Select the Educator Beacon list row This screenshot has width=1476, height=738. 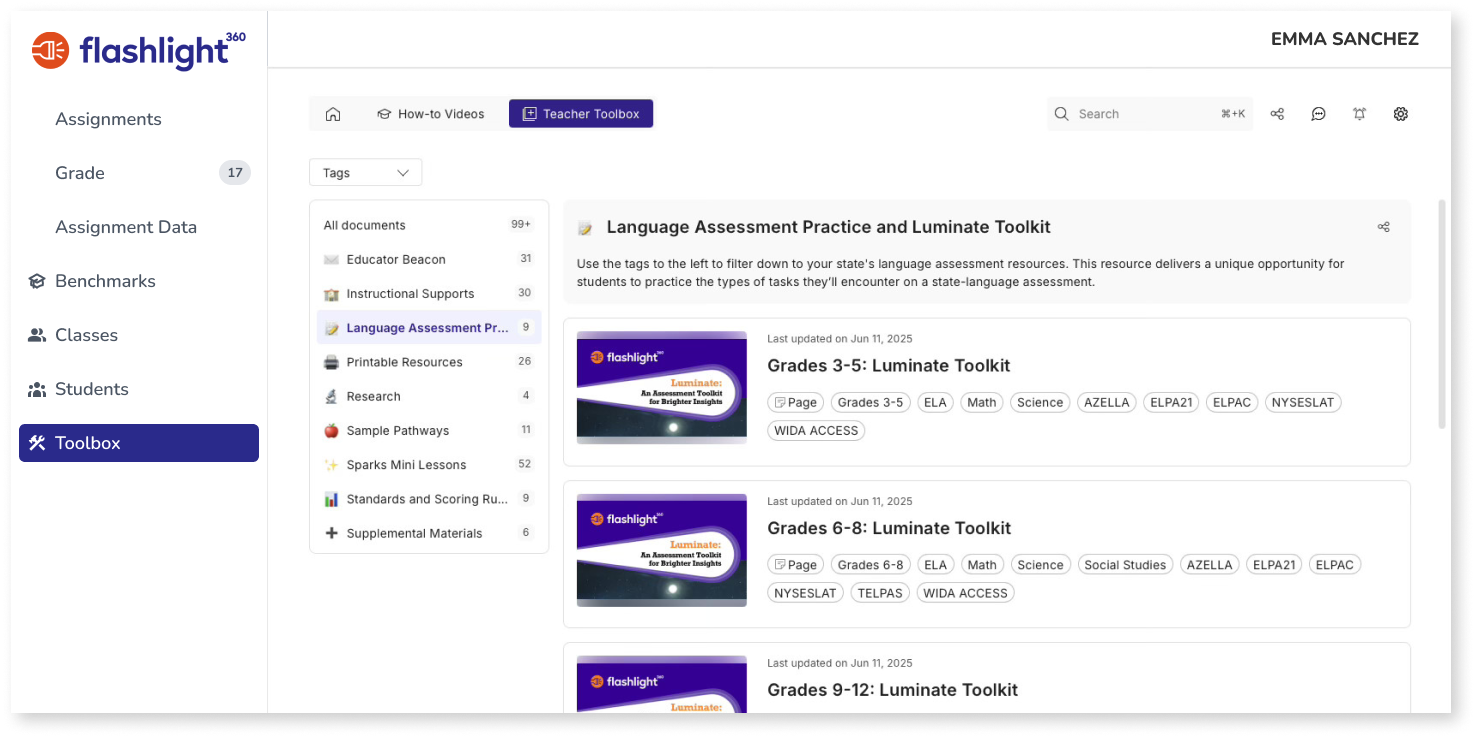pyautogui.click(x=429, y=259)
